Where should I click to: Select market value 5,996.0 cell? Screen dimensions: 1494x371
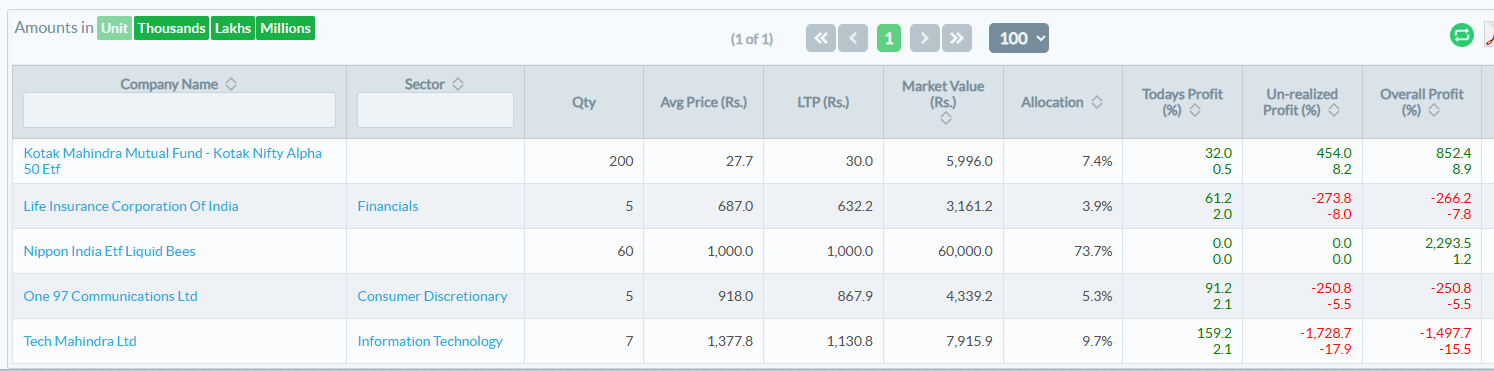pos(943,161)
